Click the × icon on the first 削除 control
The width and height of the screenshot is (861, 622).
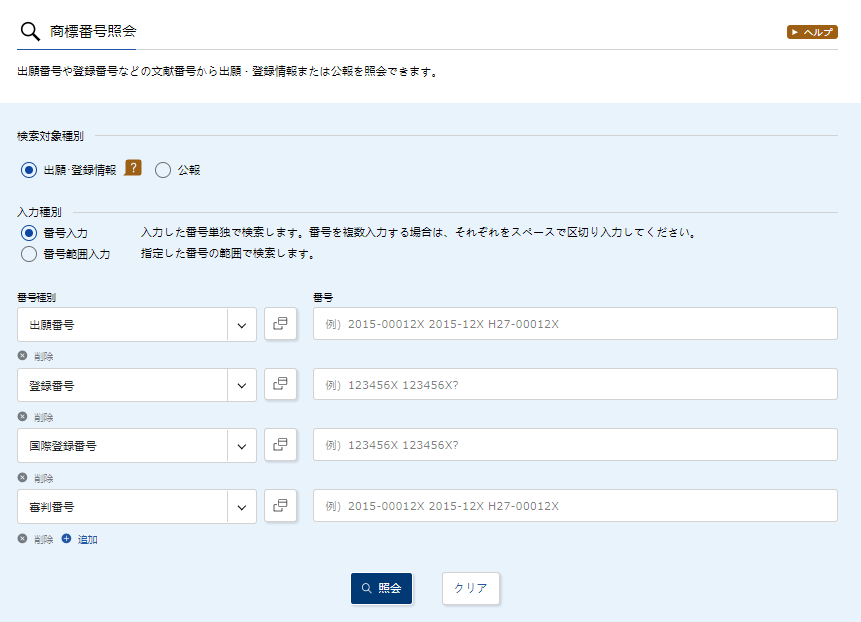tap(21, 356)
